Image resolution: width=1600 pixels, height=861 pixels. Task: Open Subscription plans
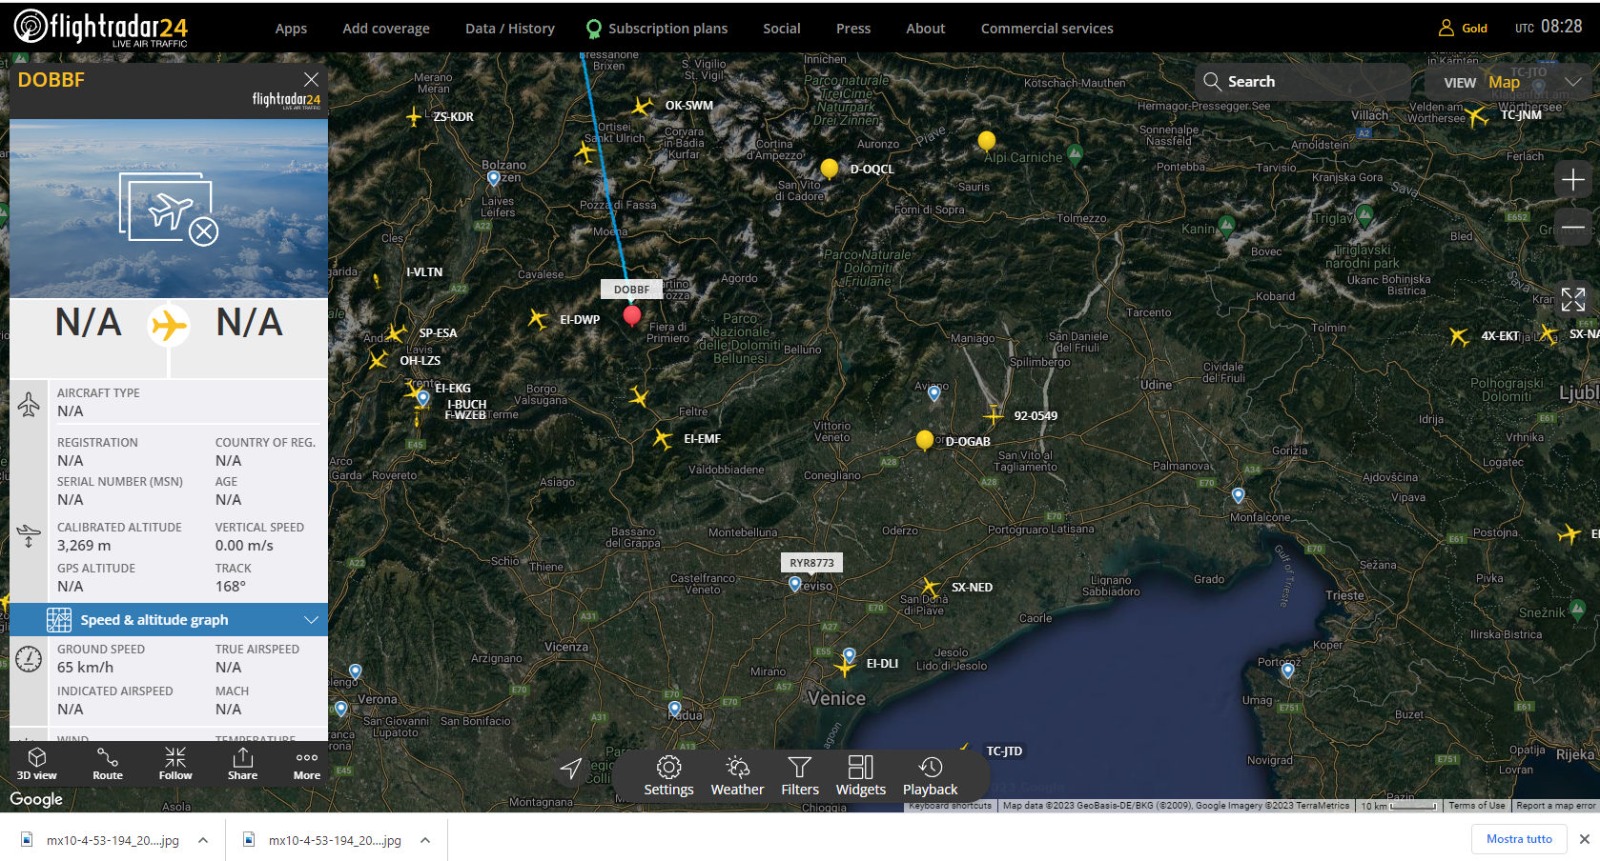pyautogui.click(x=657, y=28)
